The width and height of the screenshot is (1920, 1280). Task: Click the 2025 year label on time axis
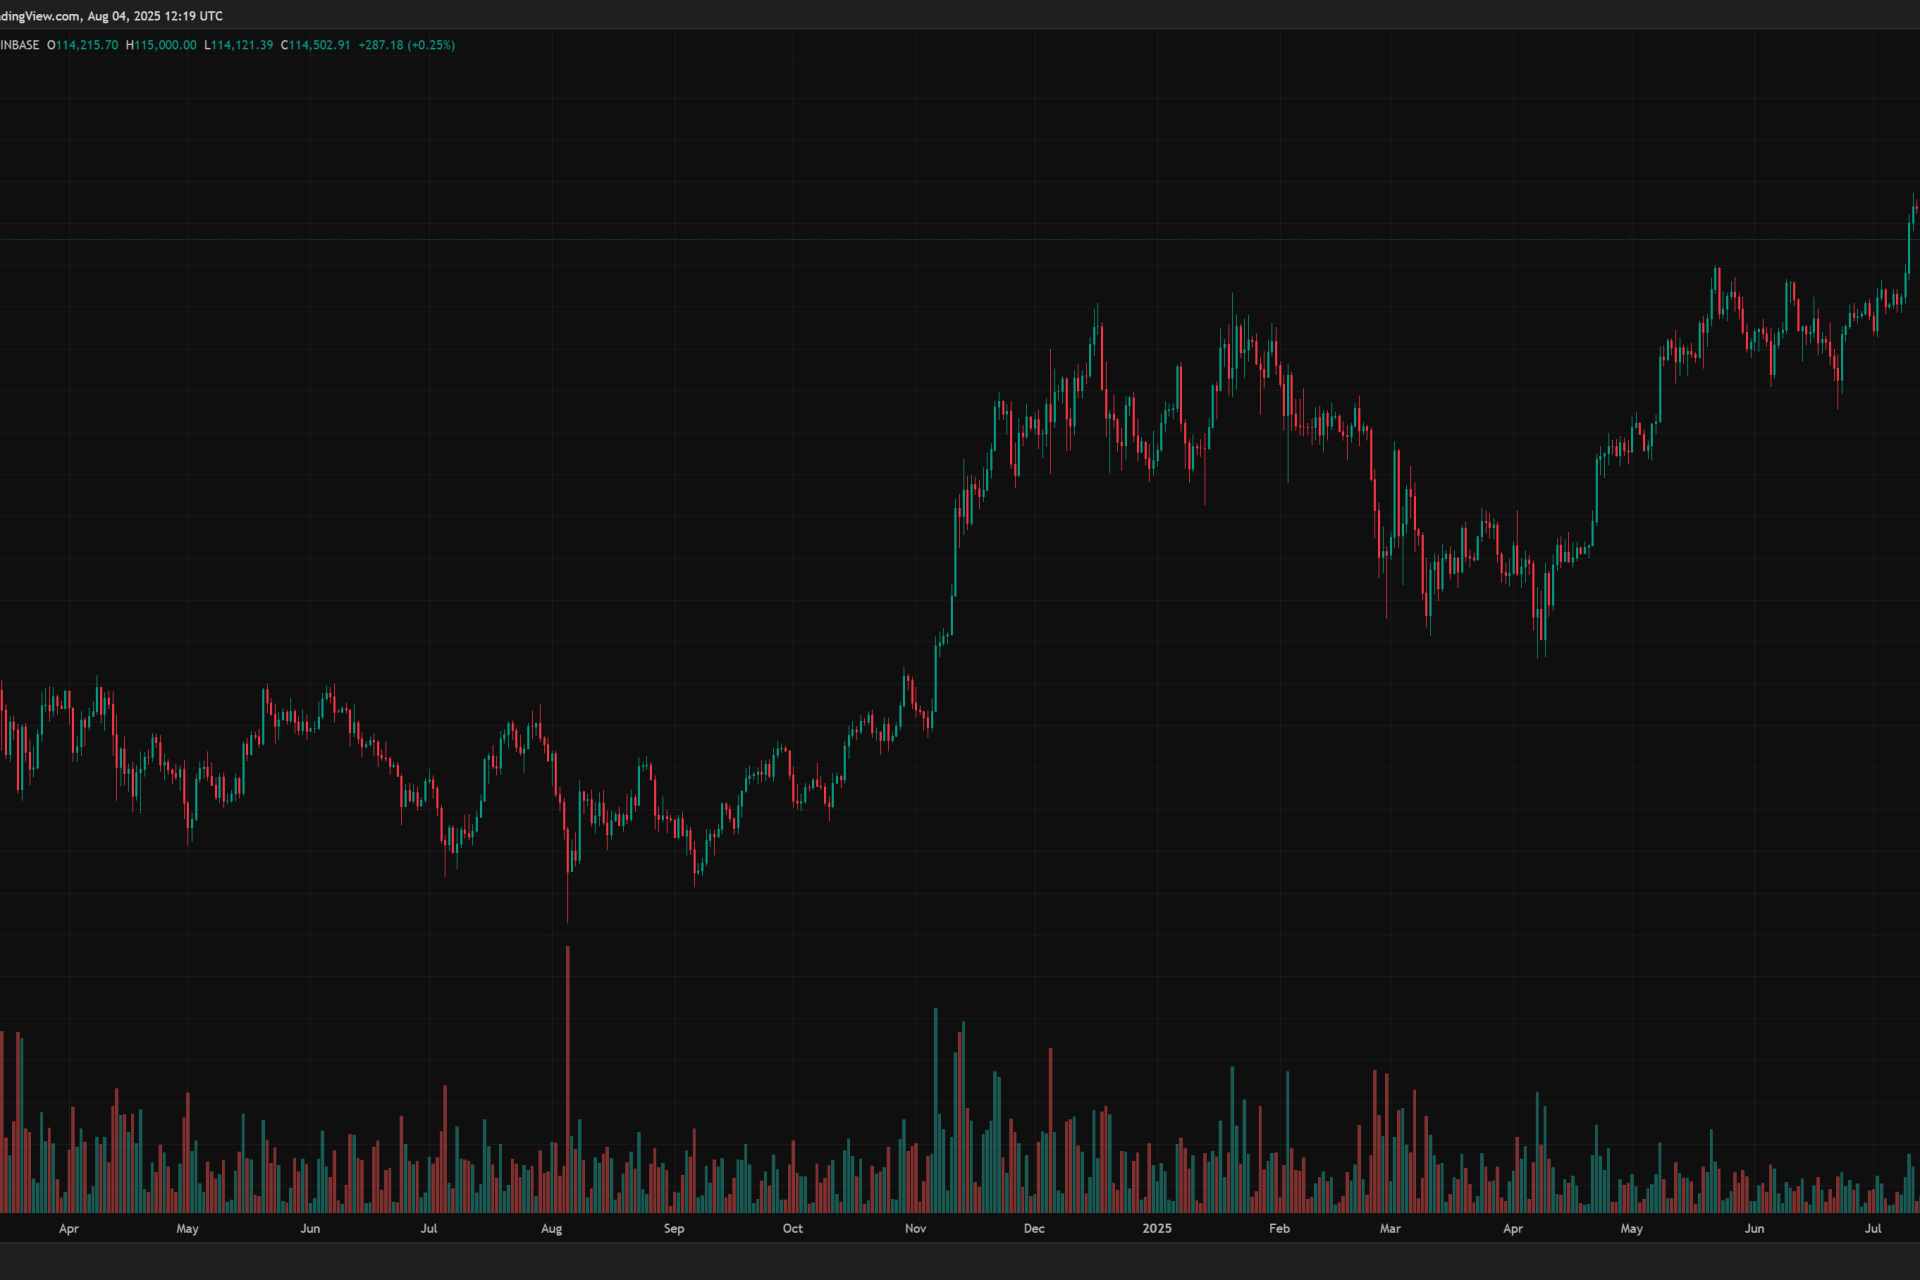[1156, 1228]
